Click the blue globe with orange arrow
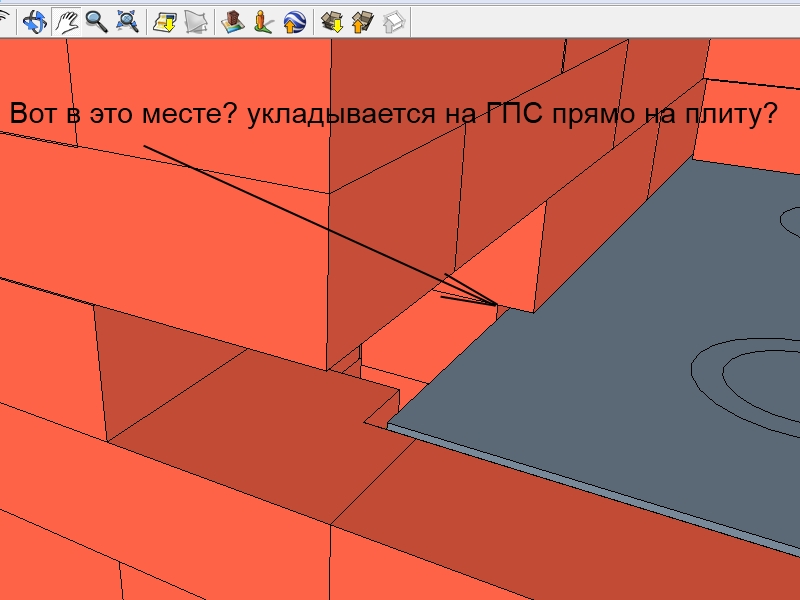800x600 pixels. [294, 21]
